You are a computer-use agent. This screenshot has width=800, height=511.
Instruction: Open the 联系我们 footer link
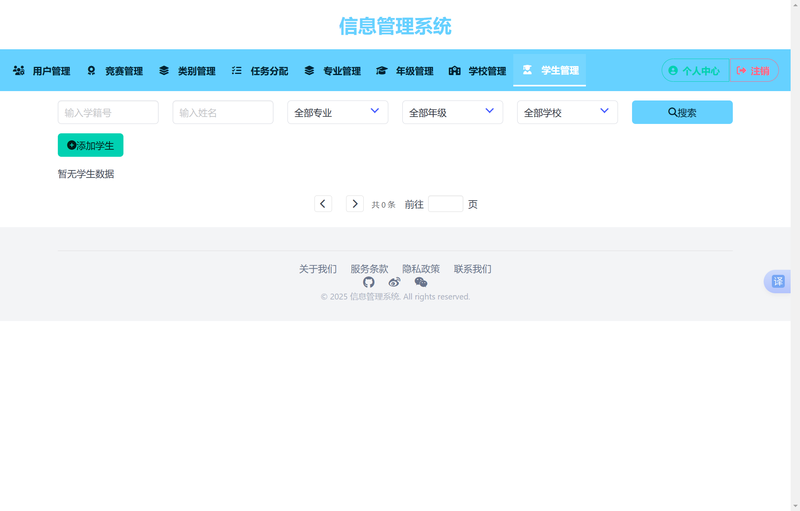click(x=472, y=269)
